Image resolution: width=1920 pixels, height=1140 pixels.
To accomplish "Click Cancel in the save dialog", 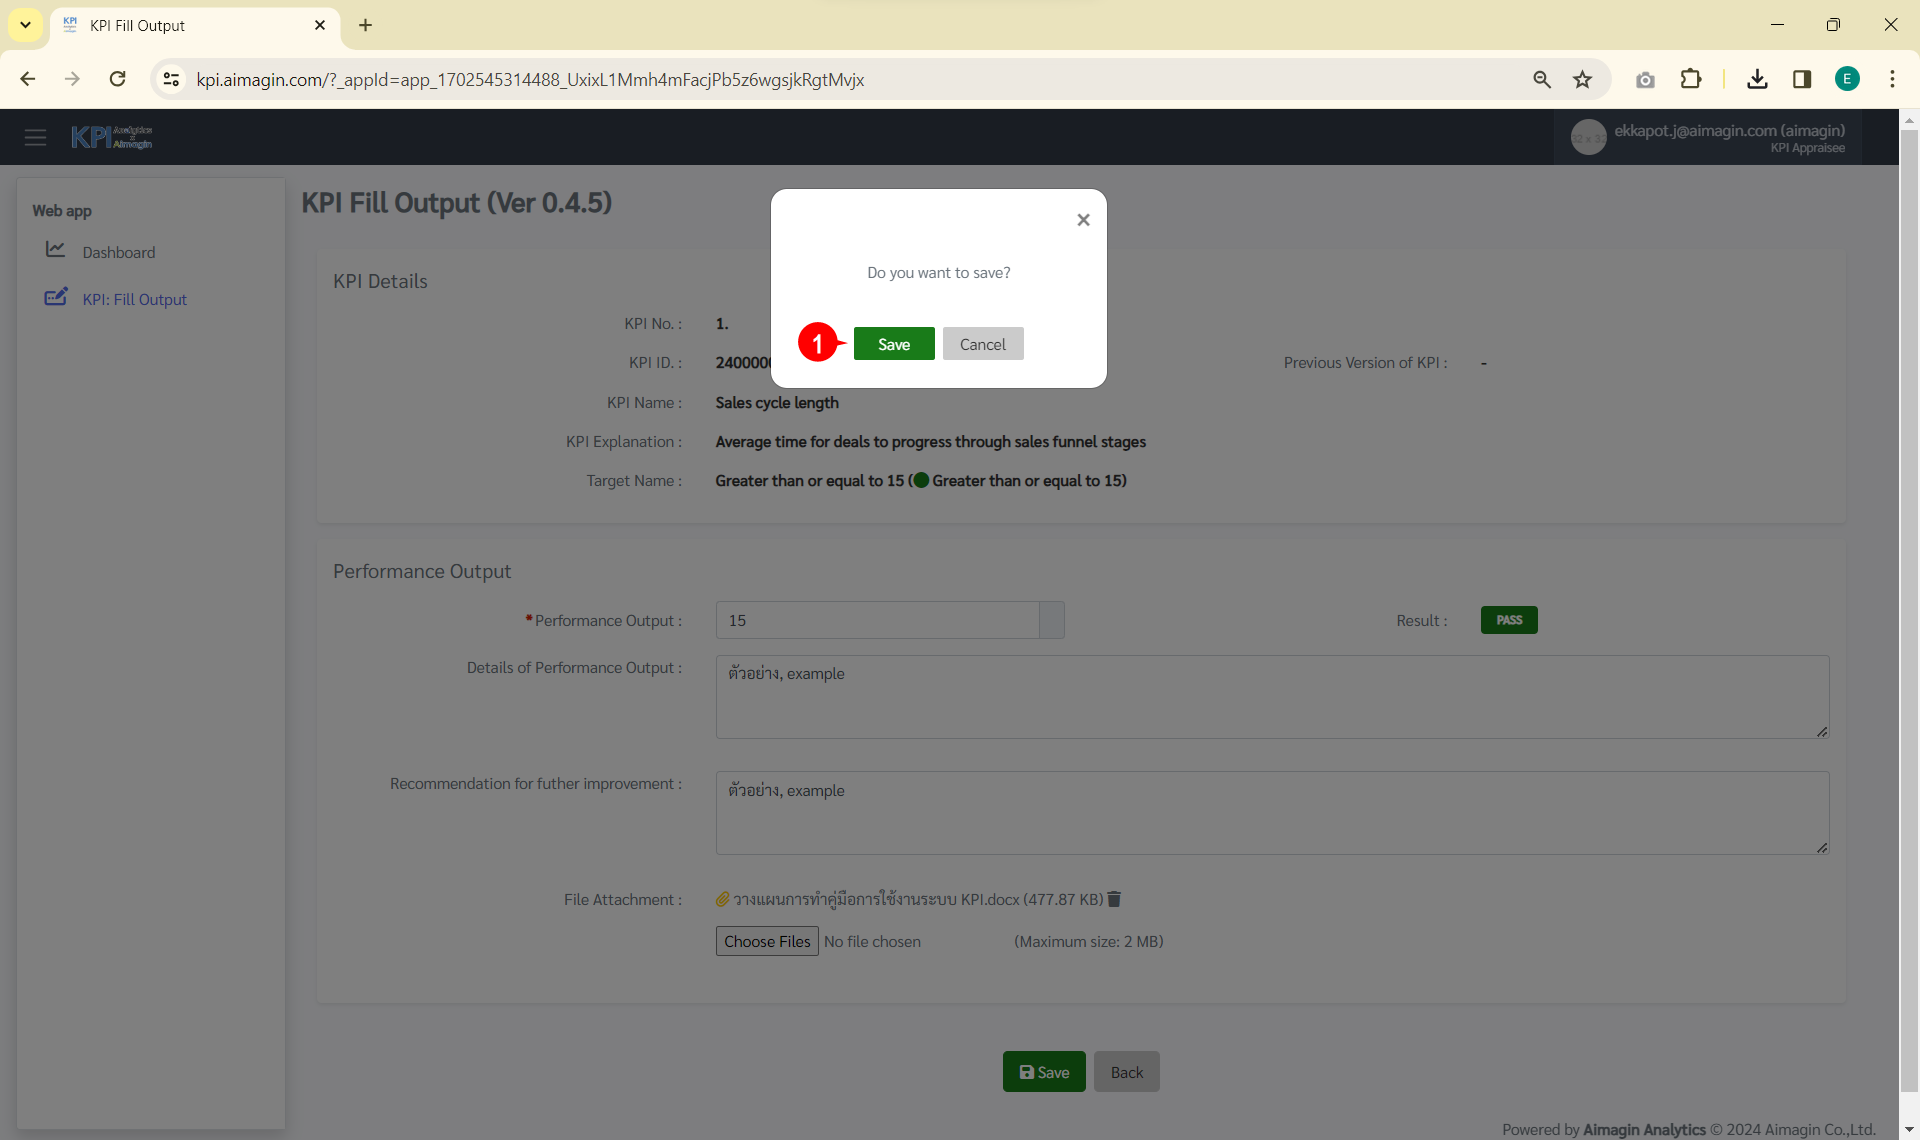I will point(982,344).
